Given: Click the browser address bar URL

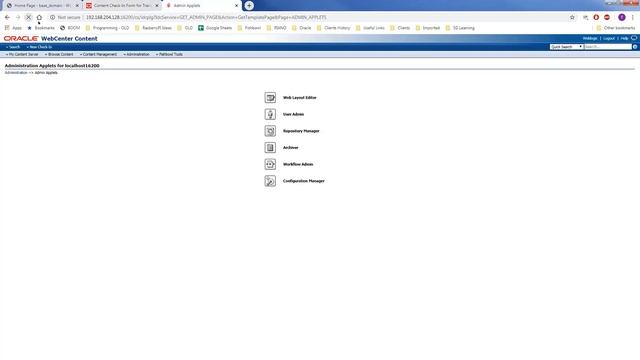Looking at the screenshot, I should click(x=206, y=17).
